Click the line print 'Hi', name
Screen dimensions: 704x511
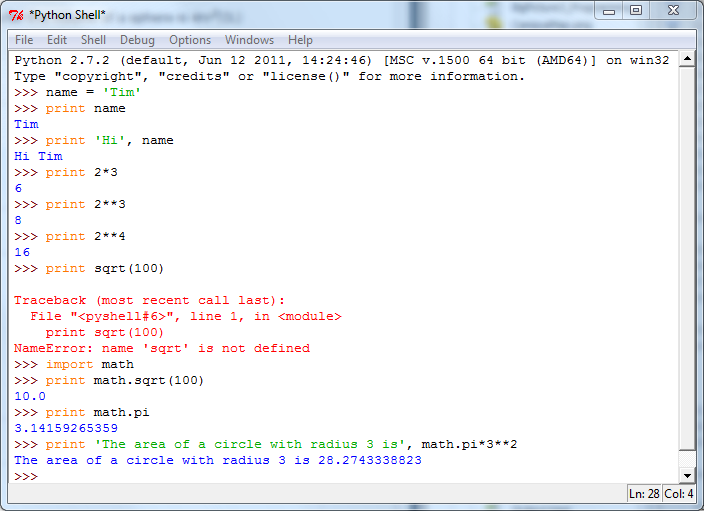click(93, 141)
